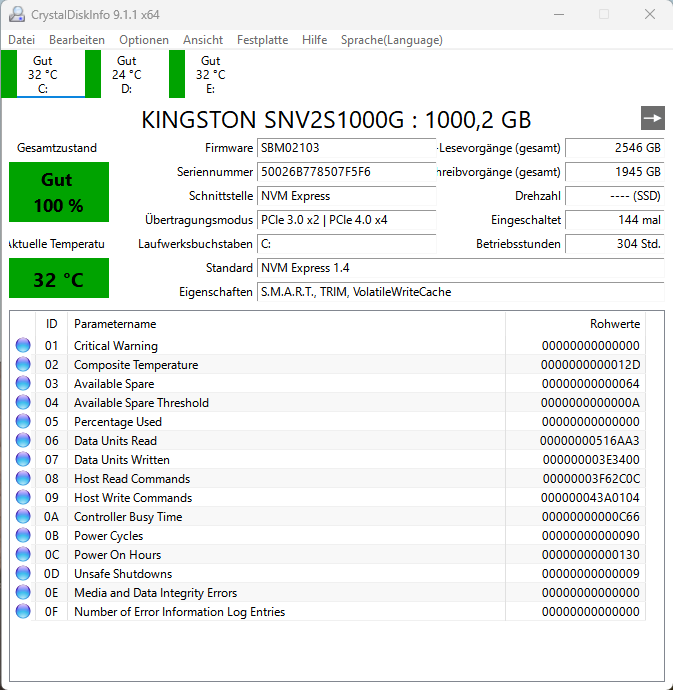Select the Unsafe Shutdowns parameter name
This screenshot has width=673, height=690.
[x=123, y=574]
